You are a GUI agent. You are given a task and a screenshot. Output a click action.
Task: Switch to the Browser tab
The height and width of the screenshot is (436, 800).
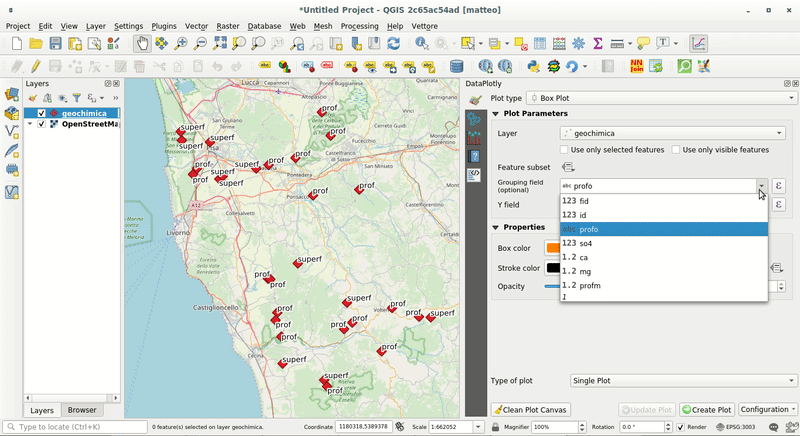coord(82,410)
